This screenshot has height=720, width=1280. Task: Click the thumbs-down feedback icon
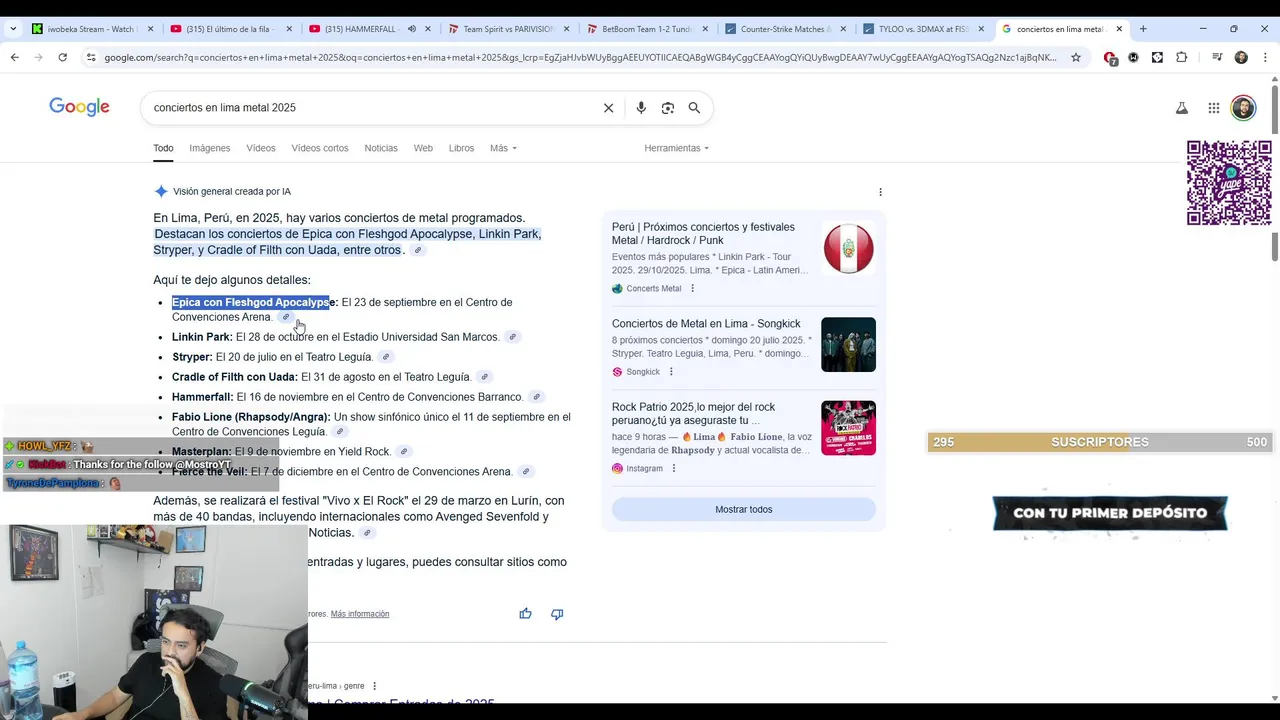557,613
